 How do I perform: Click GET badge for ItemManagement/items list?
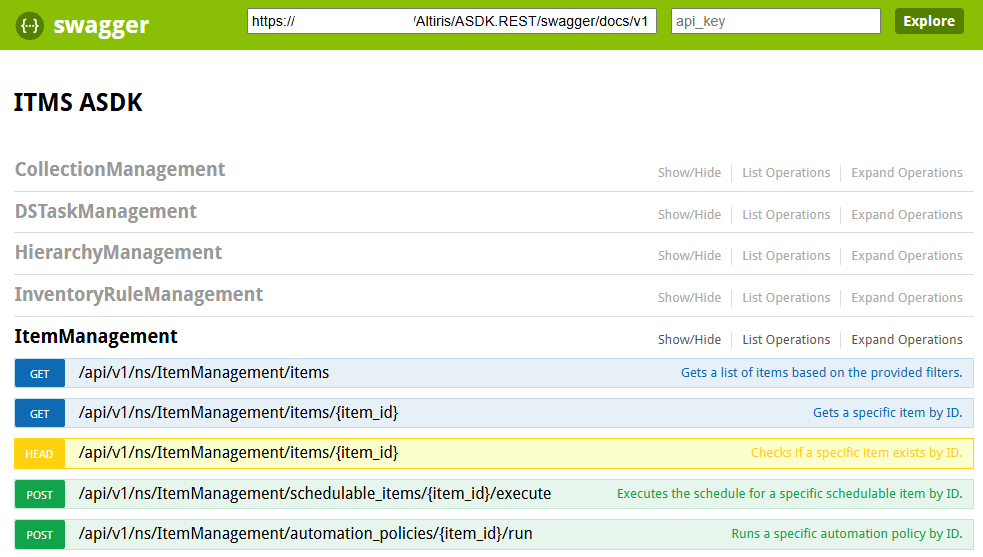(40, 374)
